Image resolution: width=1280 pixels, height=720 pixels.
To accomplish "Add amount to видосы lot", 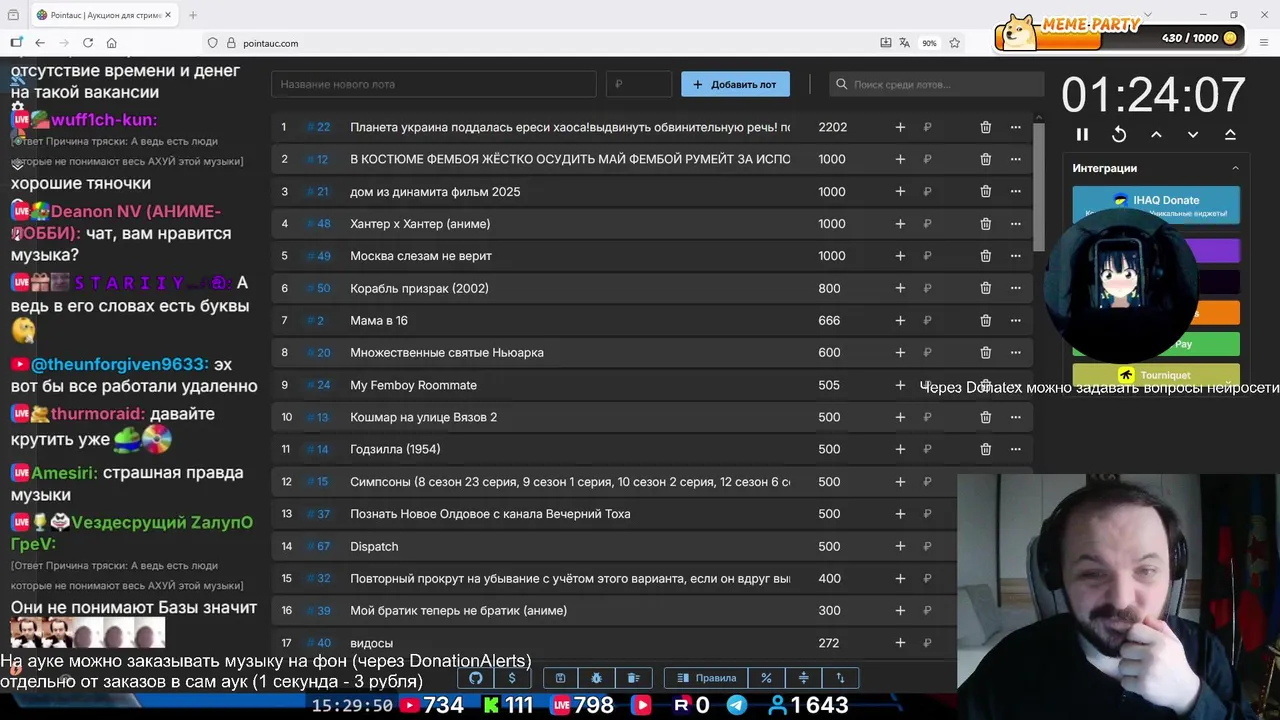I will [900, 643].
